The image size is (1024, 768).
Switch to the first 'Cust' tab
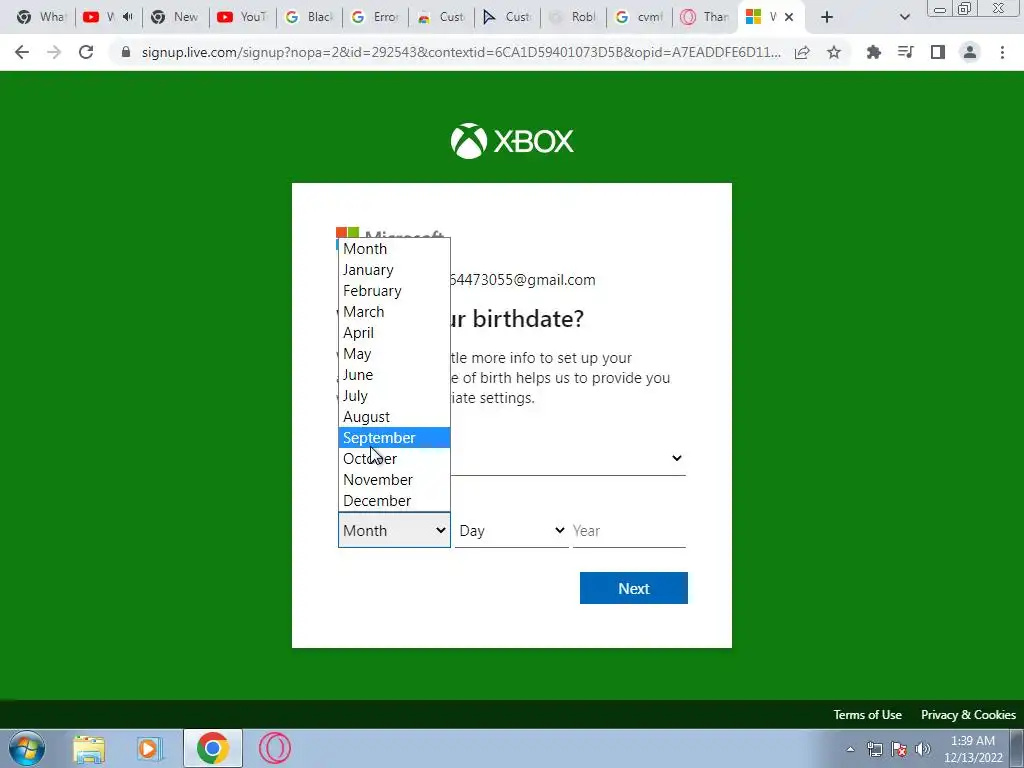click(x=441, y=17)
